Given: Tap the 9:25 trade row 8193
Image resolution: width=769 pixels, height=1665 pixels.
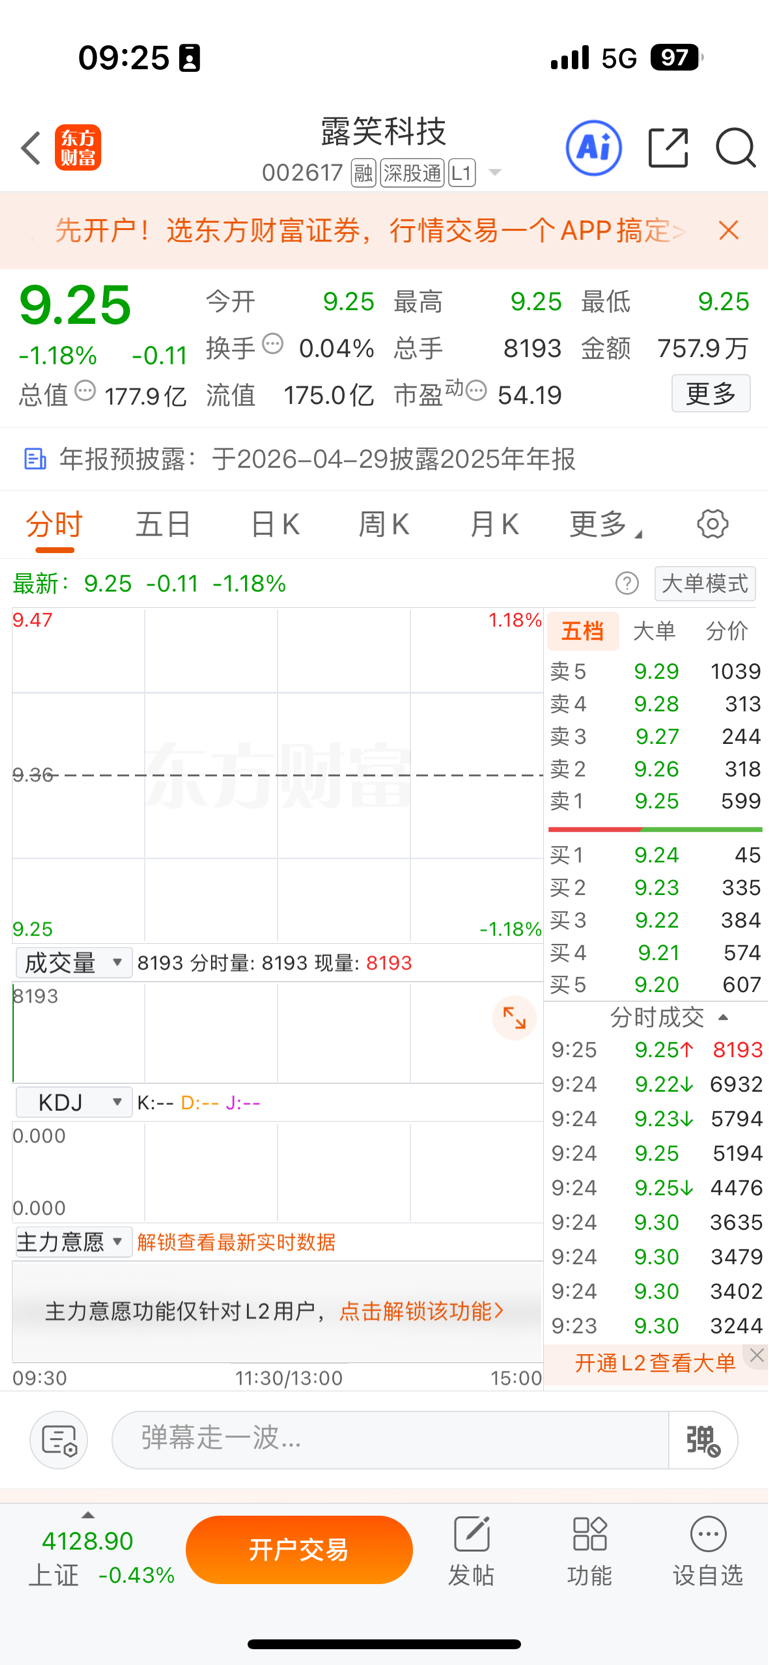Looking at the screenshot, I should 656,1050.
